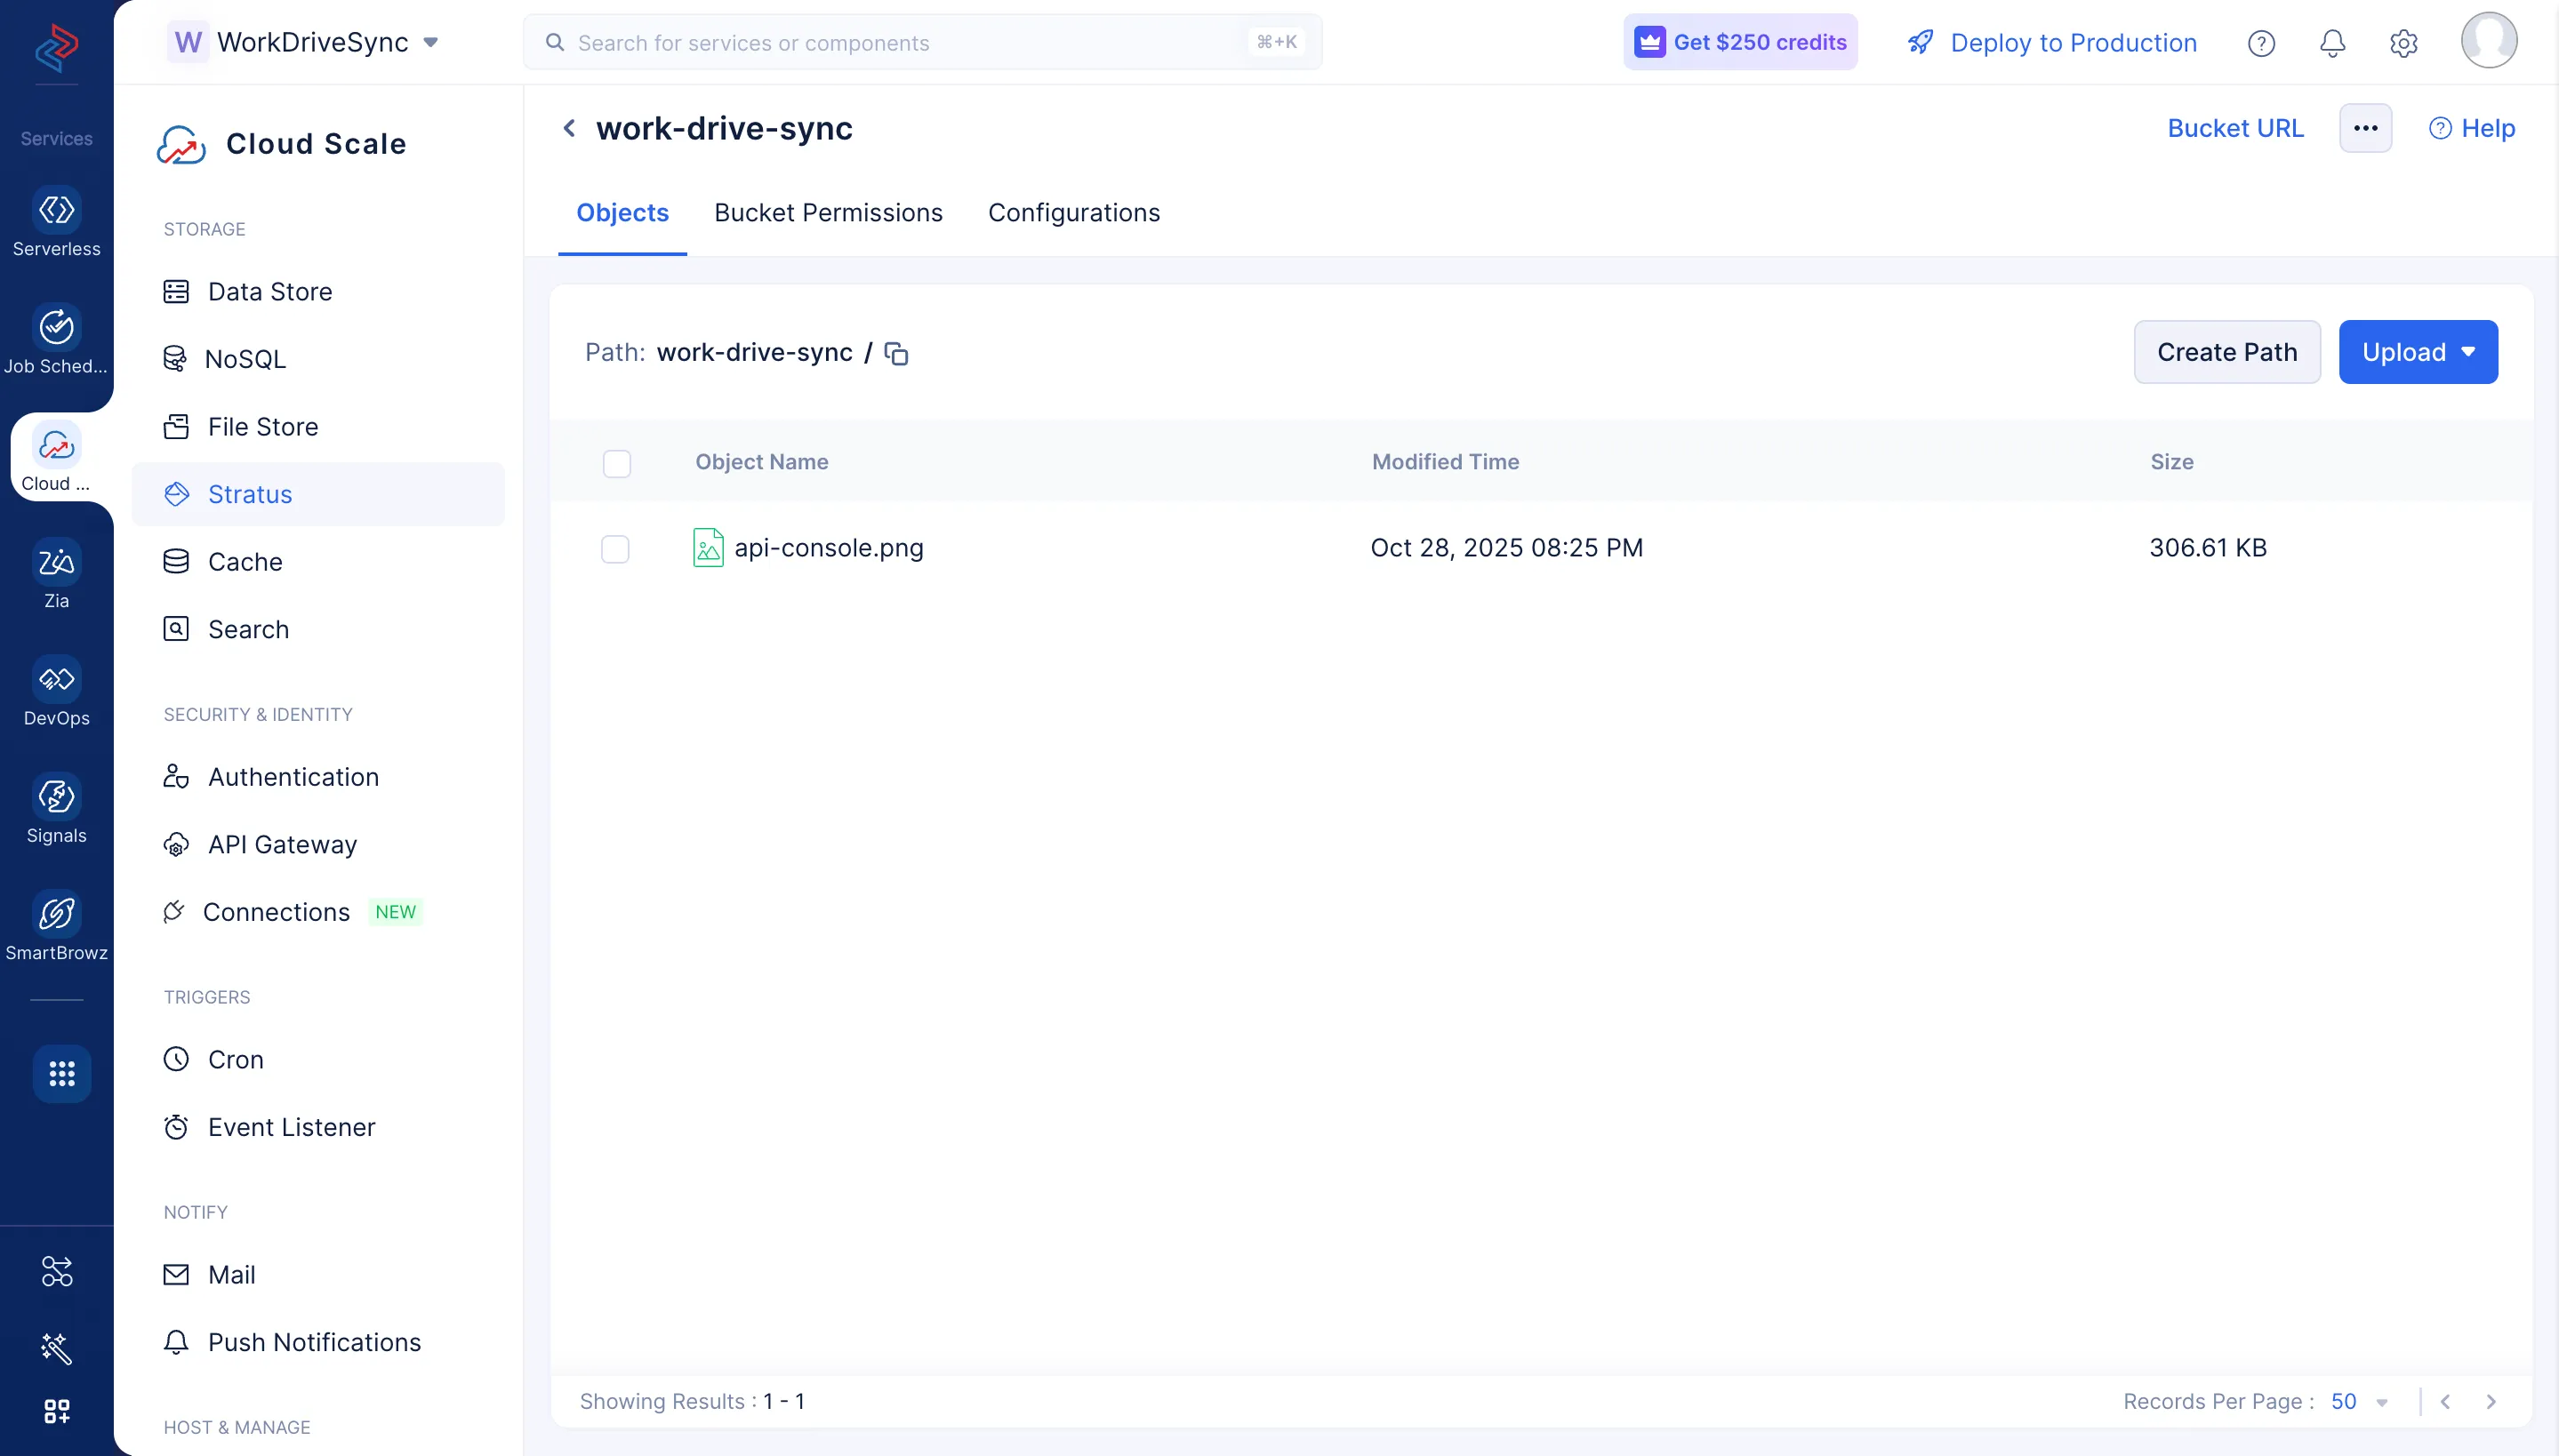Expand the WorkDriveSync project dropdown

tap(432, 42)
